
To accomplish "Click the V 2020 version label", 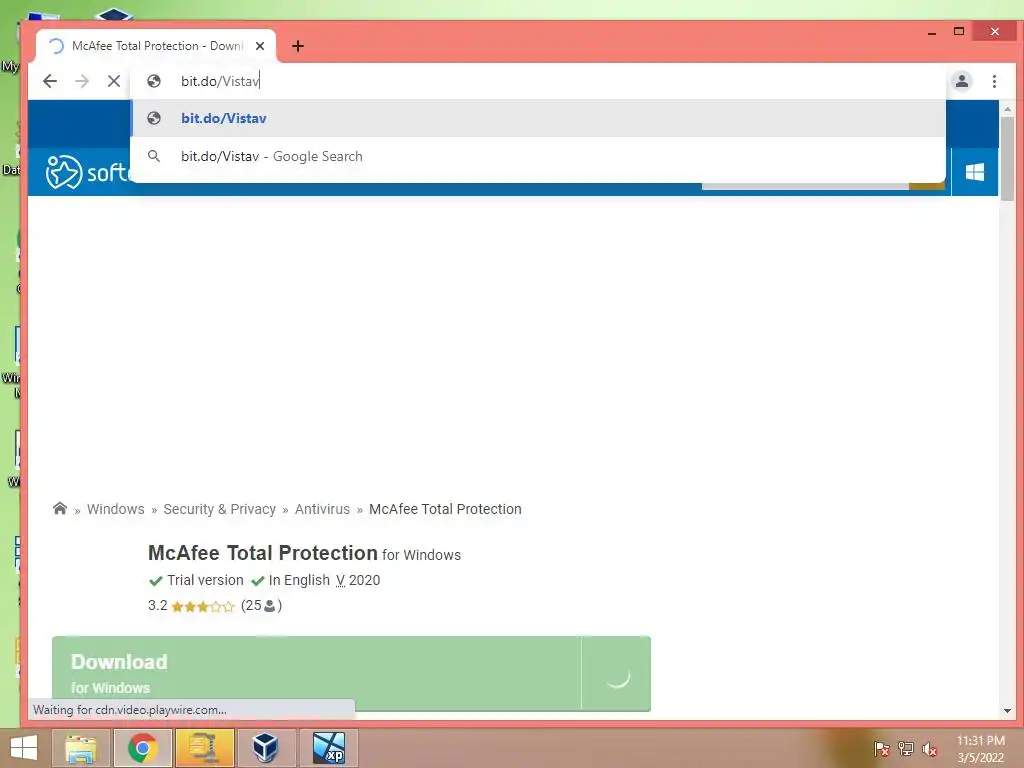I will coord(357,580).
